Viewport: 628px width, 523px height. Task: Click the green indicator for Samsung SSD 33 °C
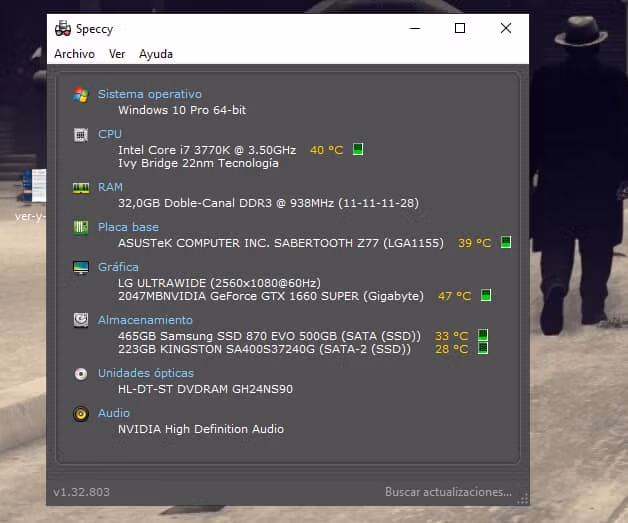point(483,335)
